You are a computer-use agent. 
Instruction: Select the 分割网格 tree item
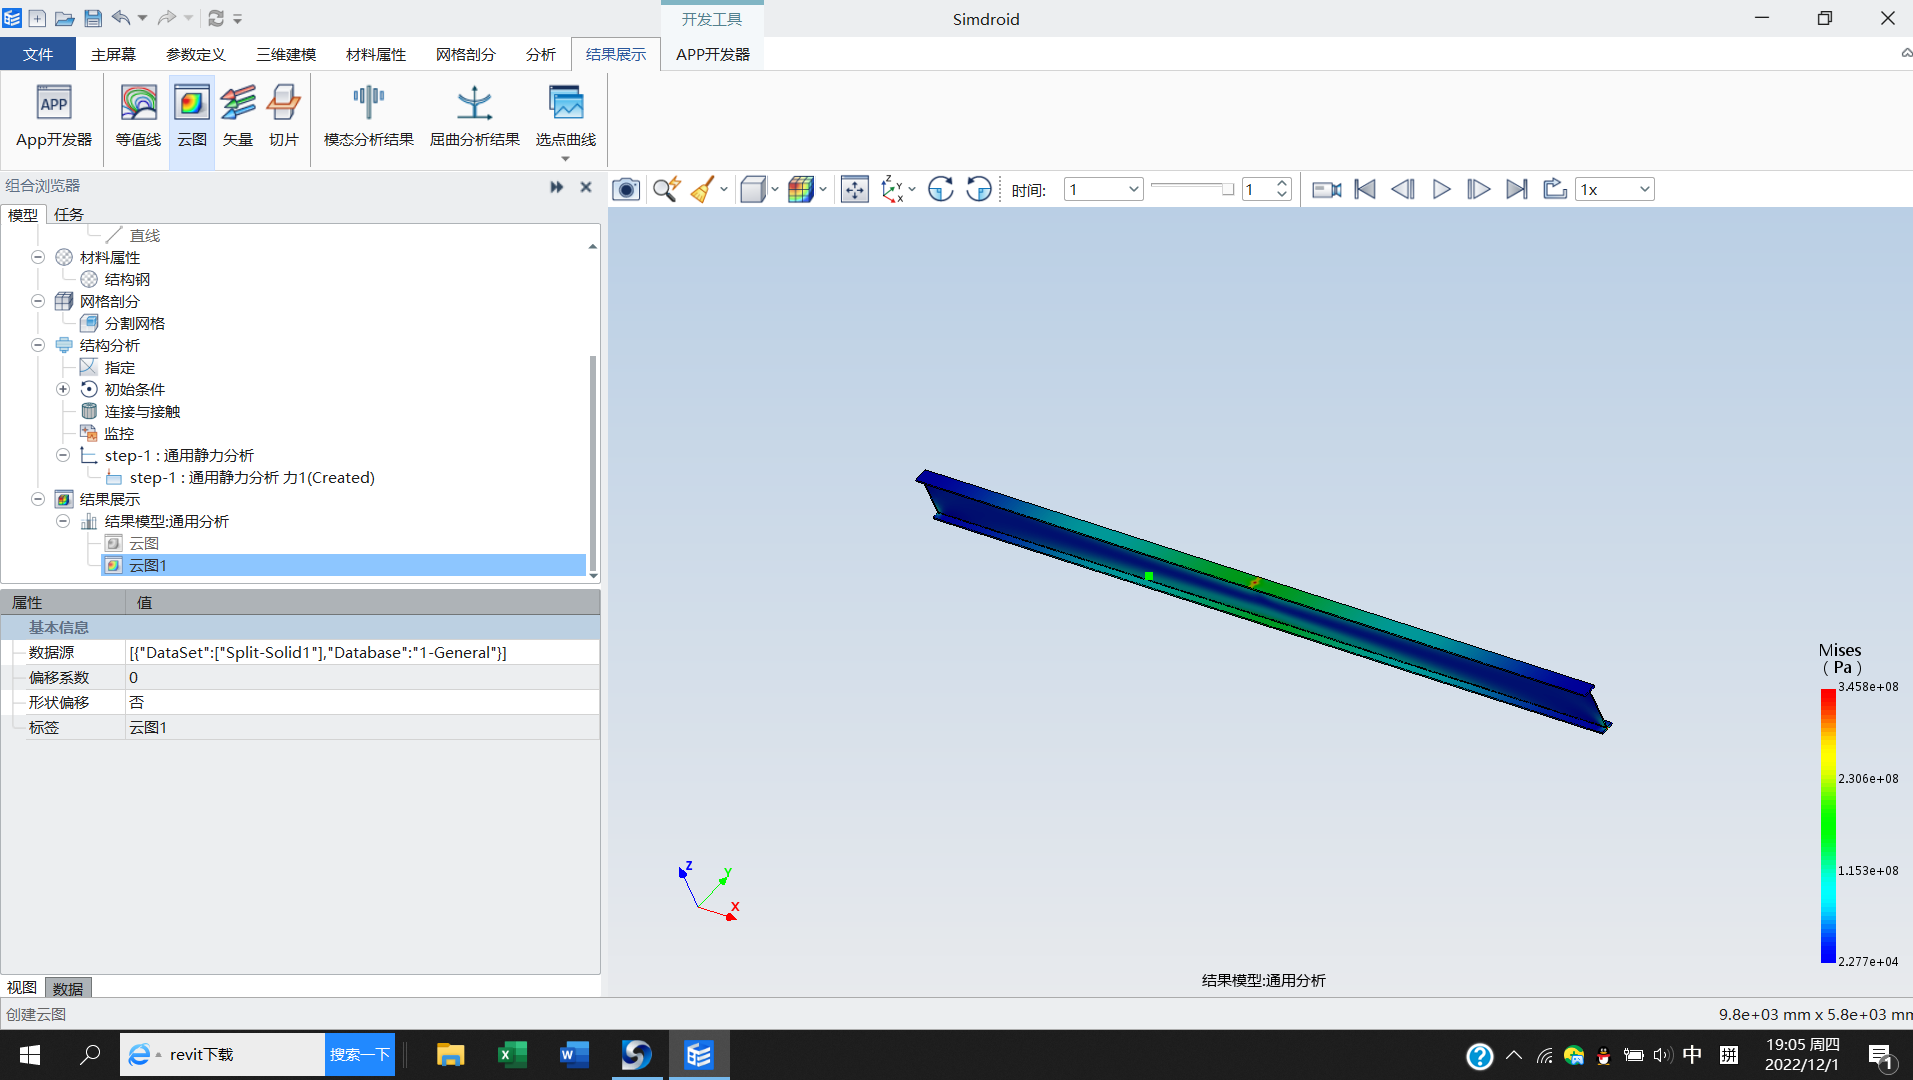point(135,323)
